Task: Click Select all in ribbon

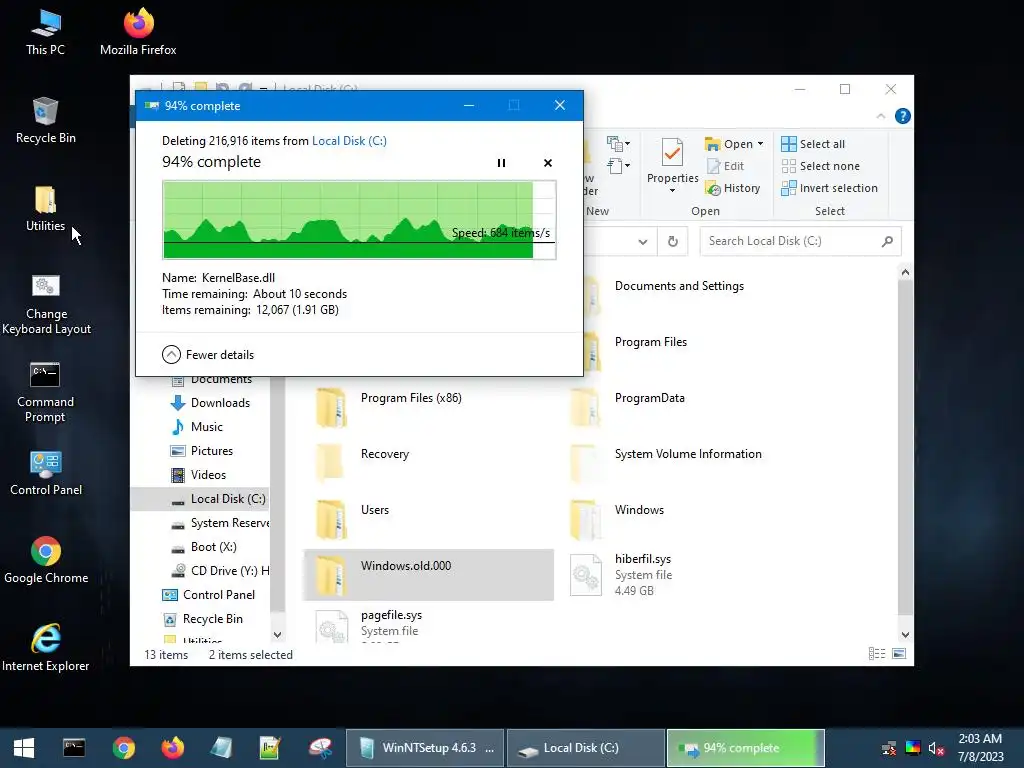Action: (x=813, y=144)
